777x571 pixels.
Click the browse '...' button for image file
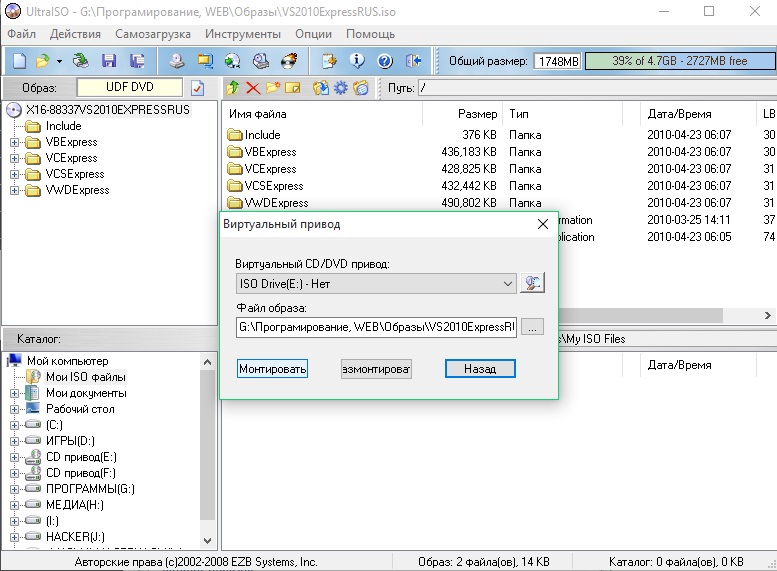click(532, 327)
